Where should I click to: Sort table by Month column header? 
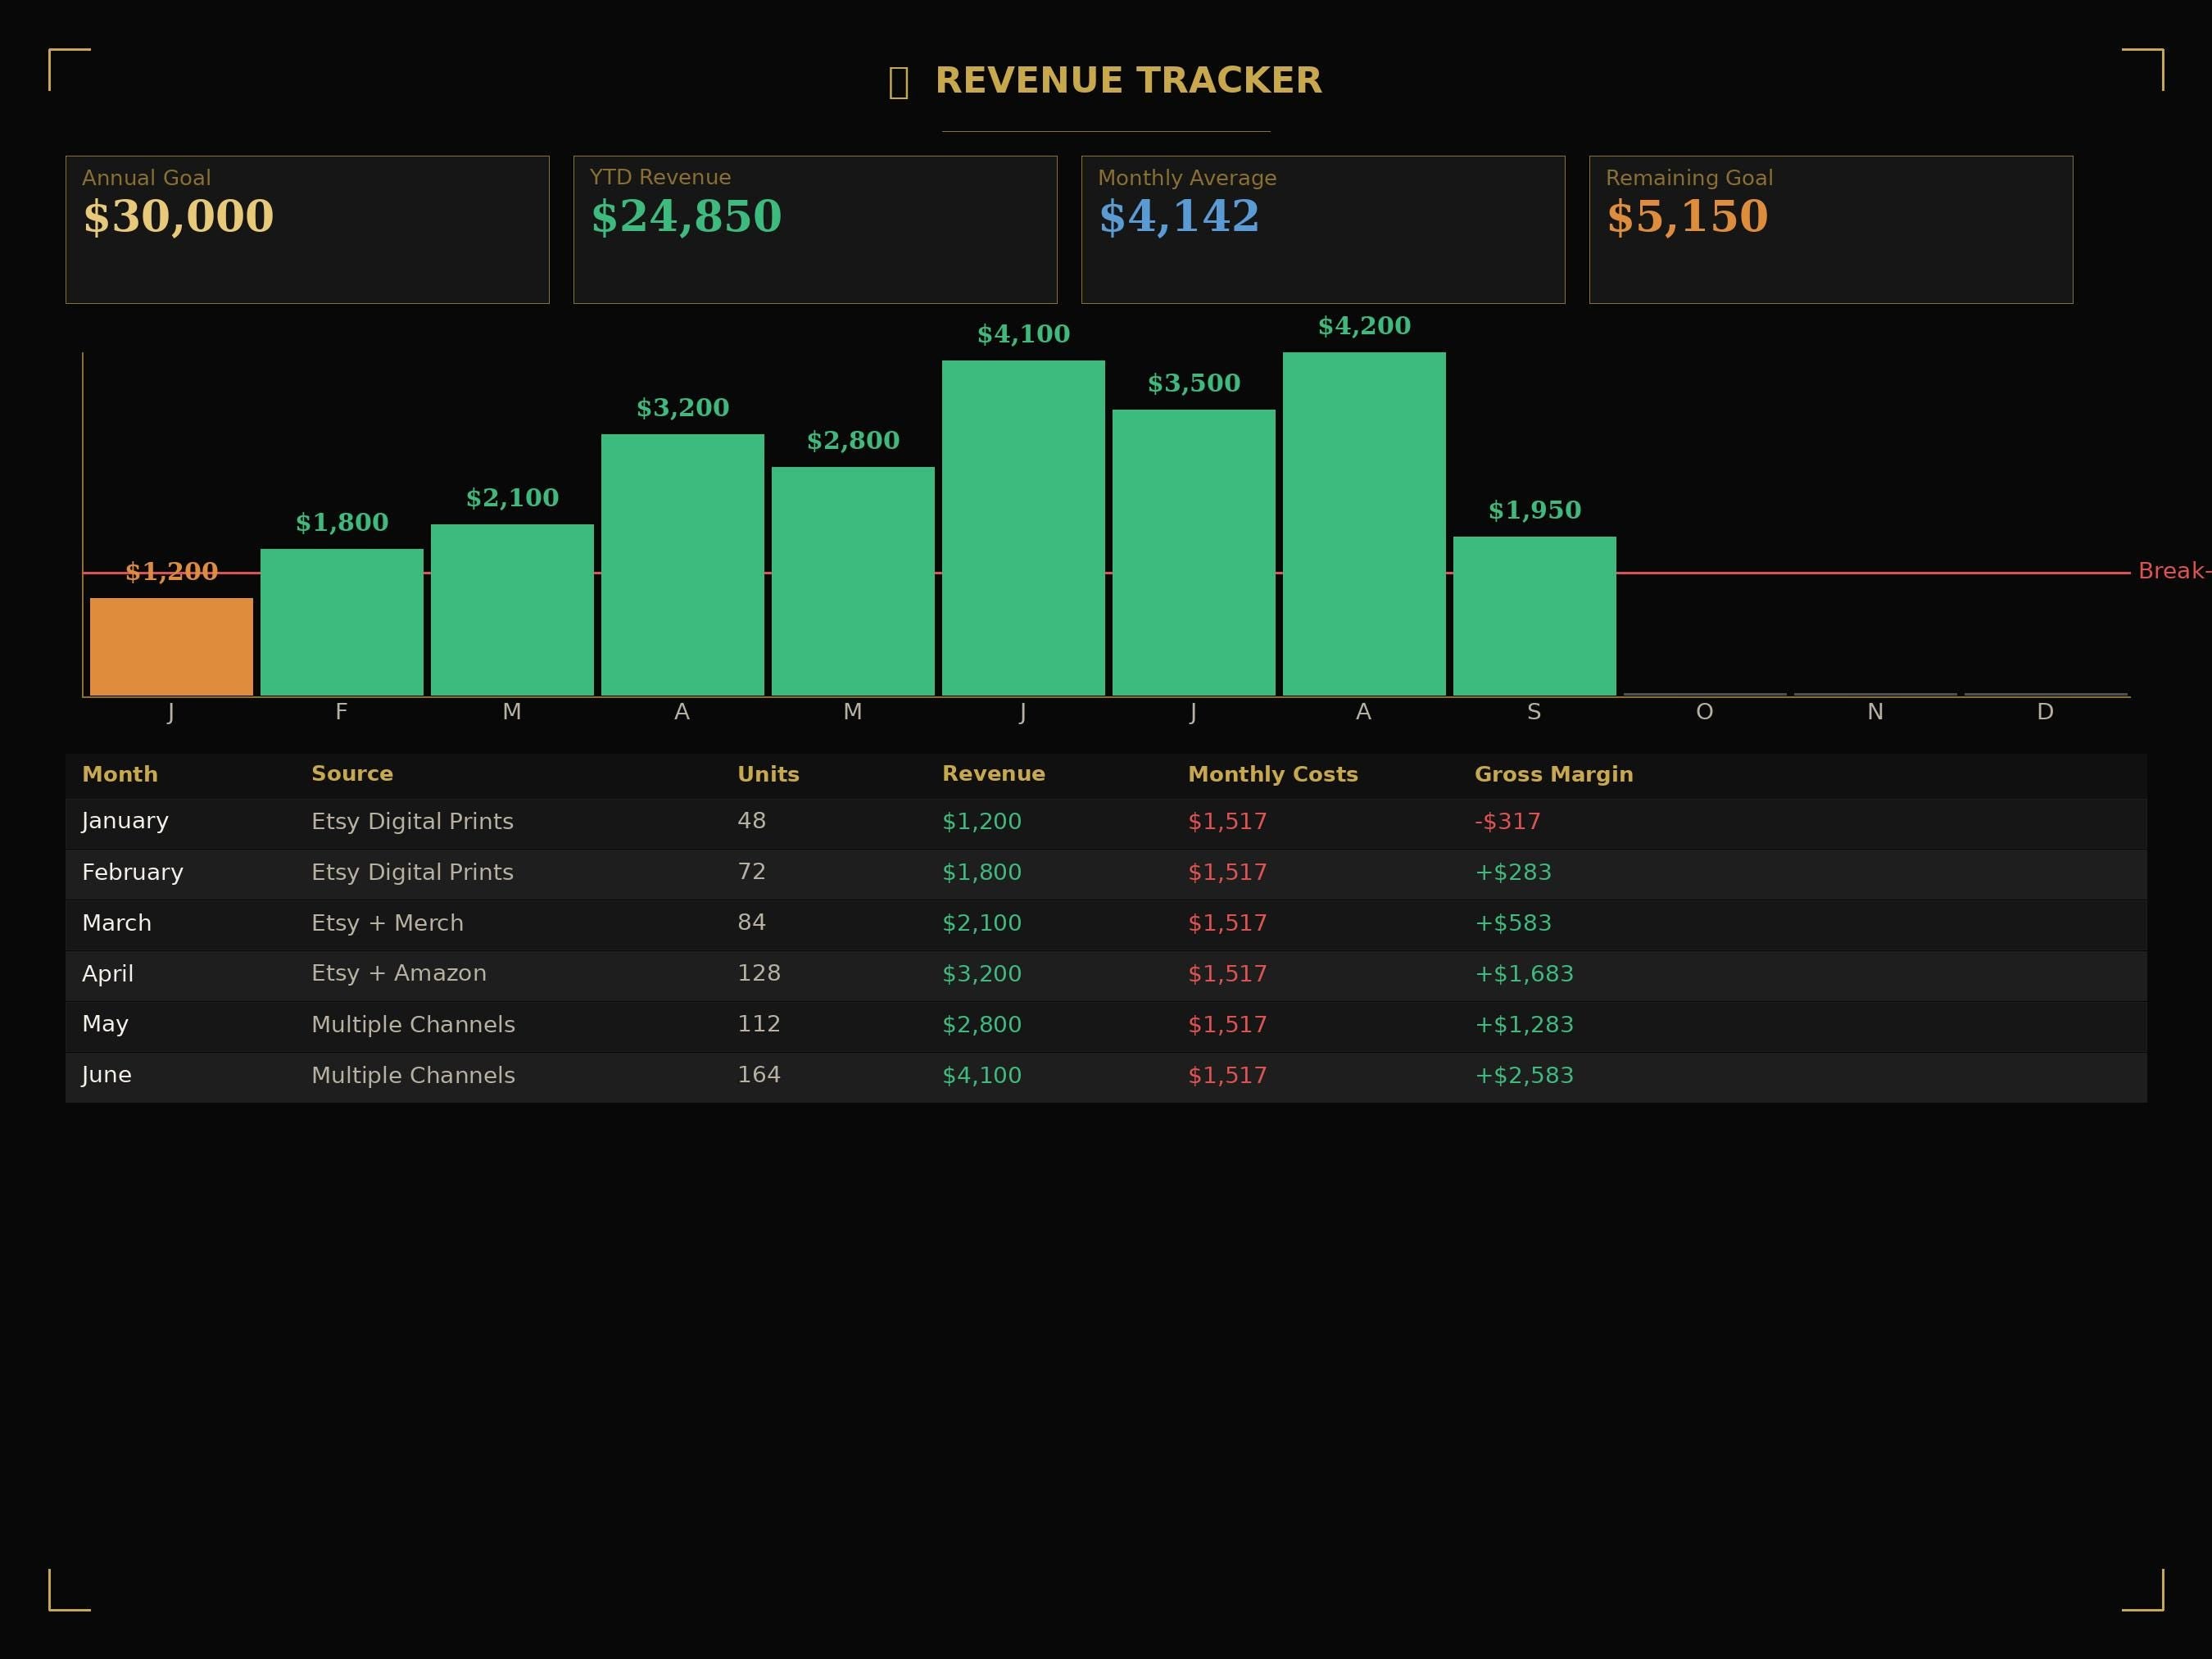120,774
